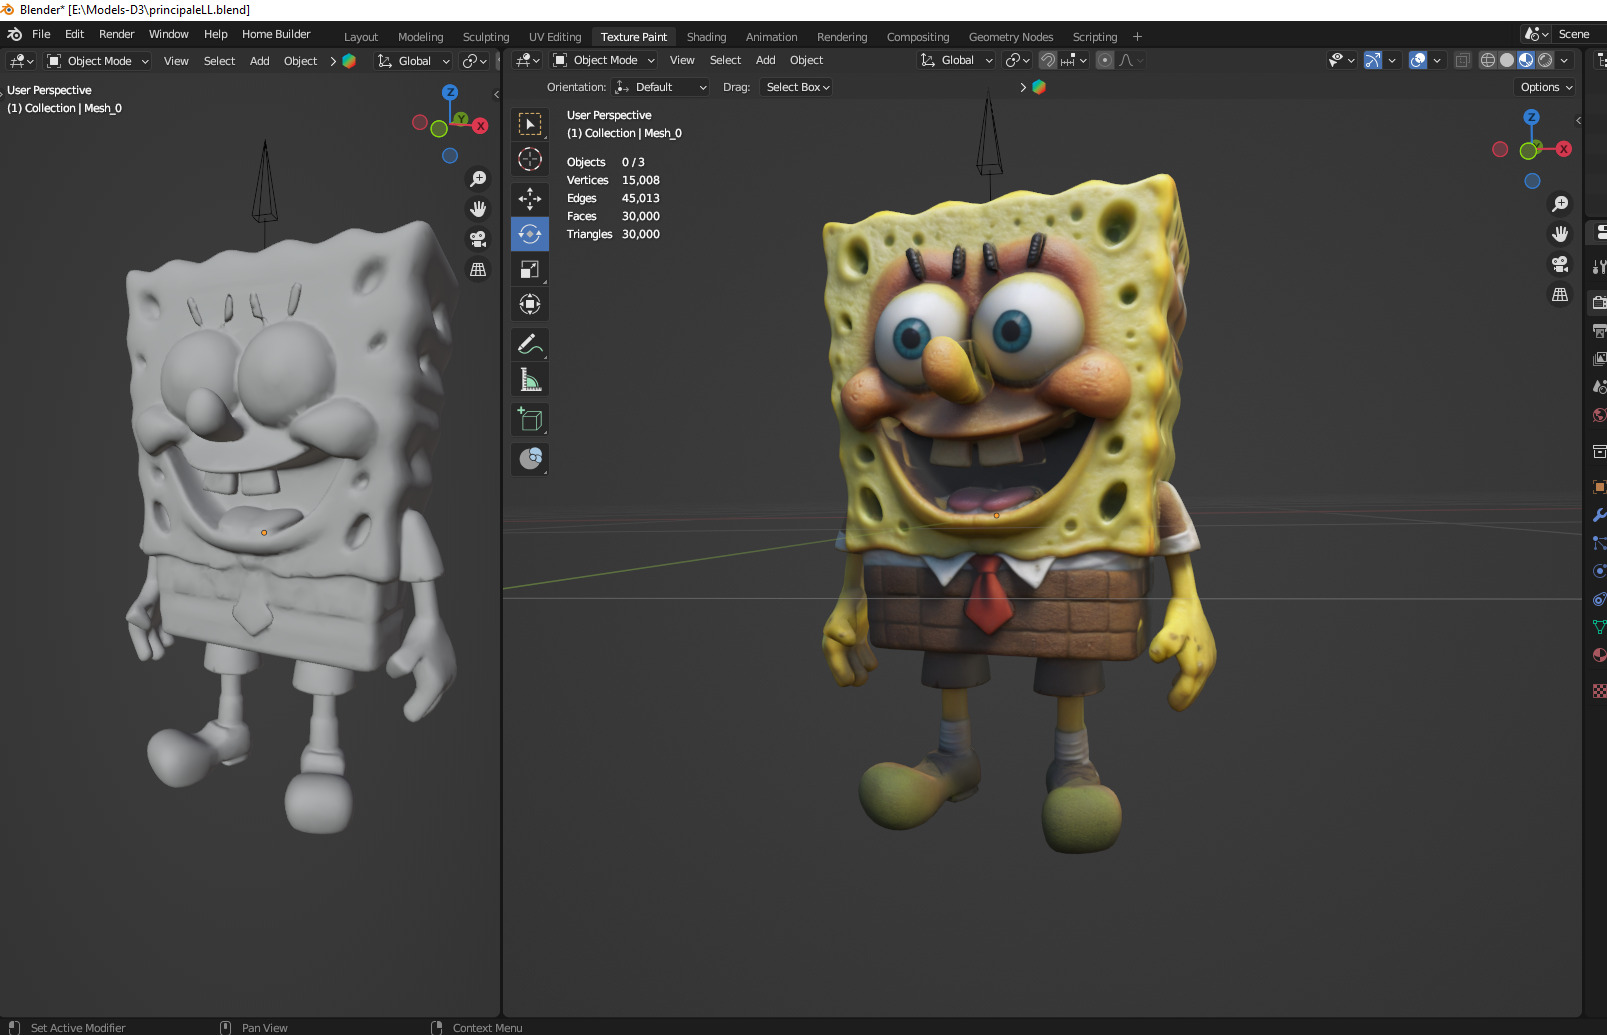The image size is (1607, 1035).
Task: Select the Rotate tool
Action: (x=530, y=234)
